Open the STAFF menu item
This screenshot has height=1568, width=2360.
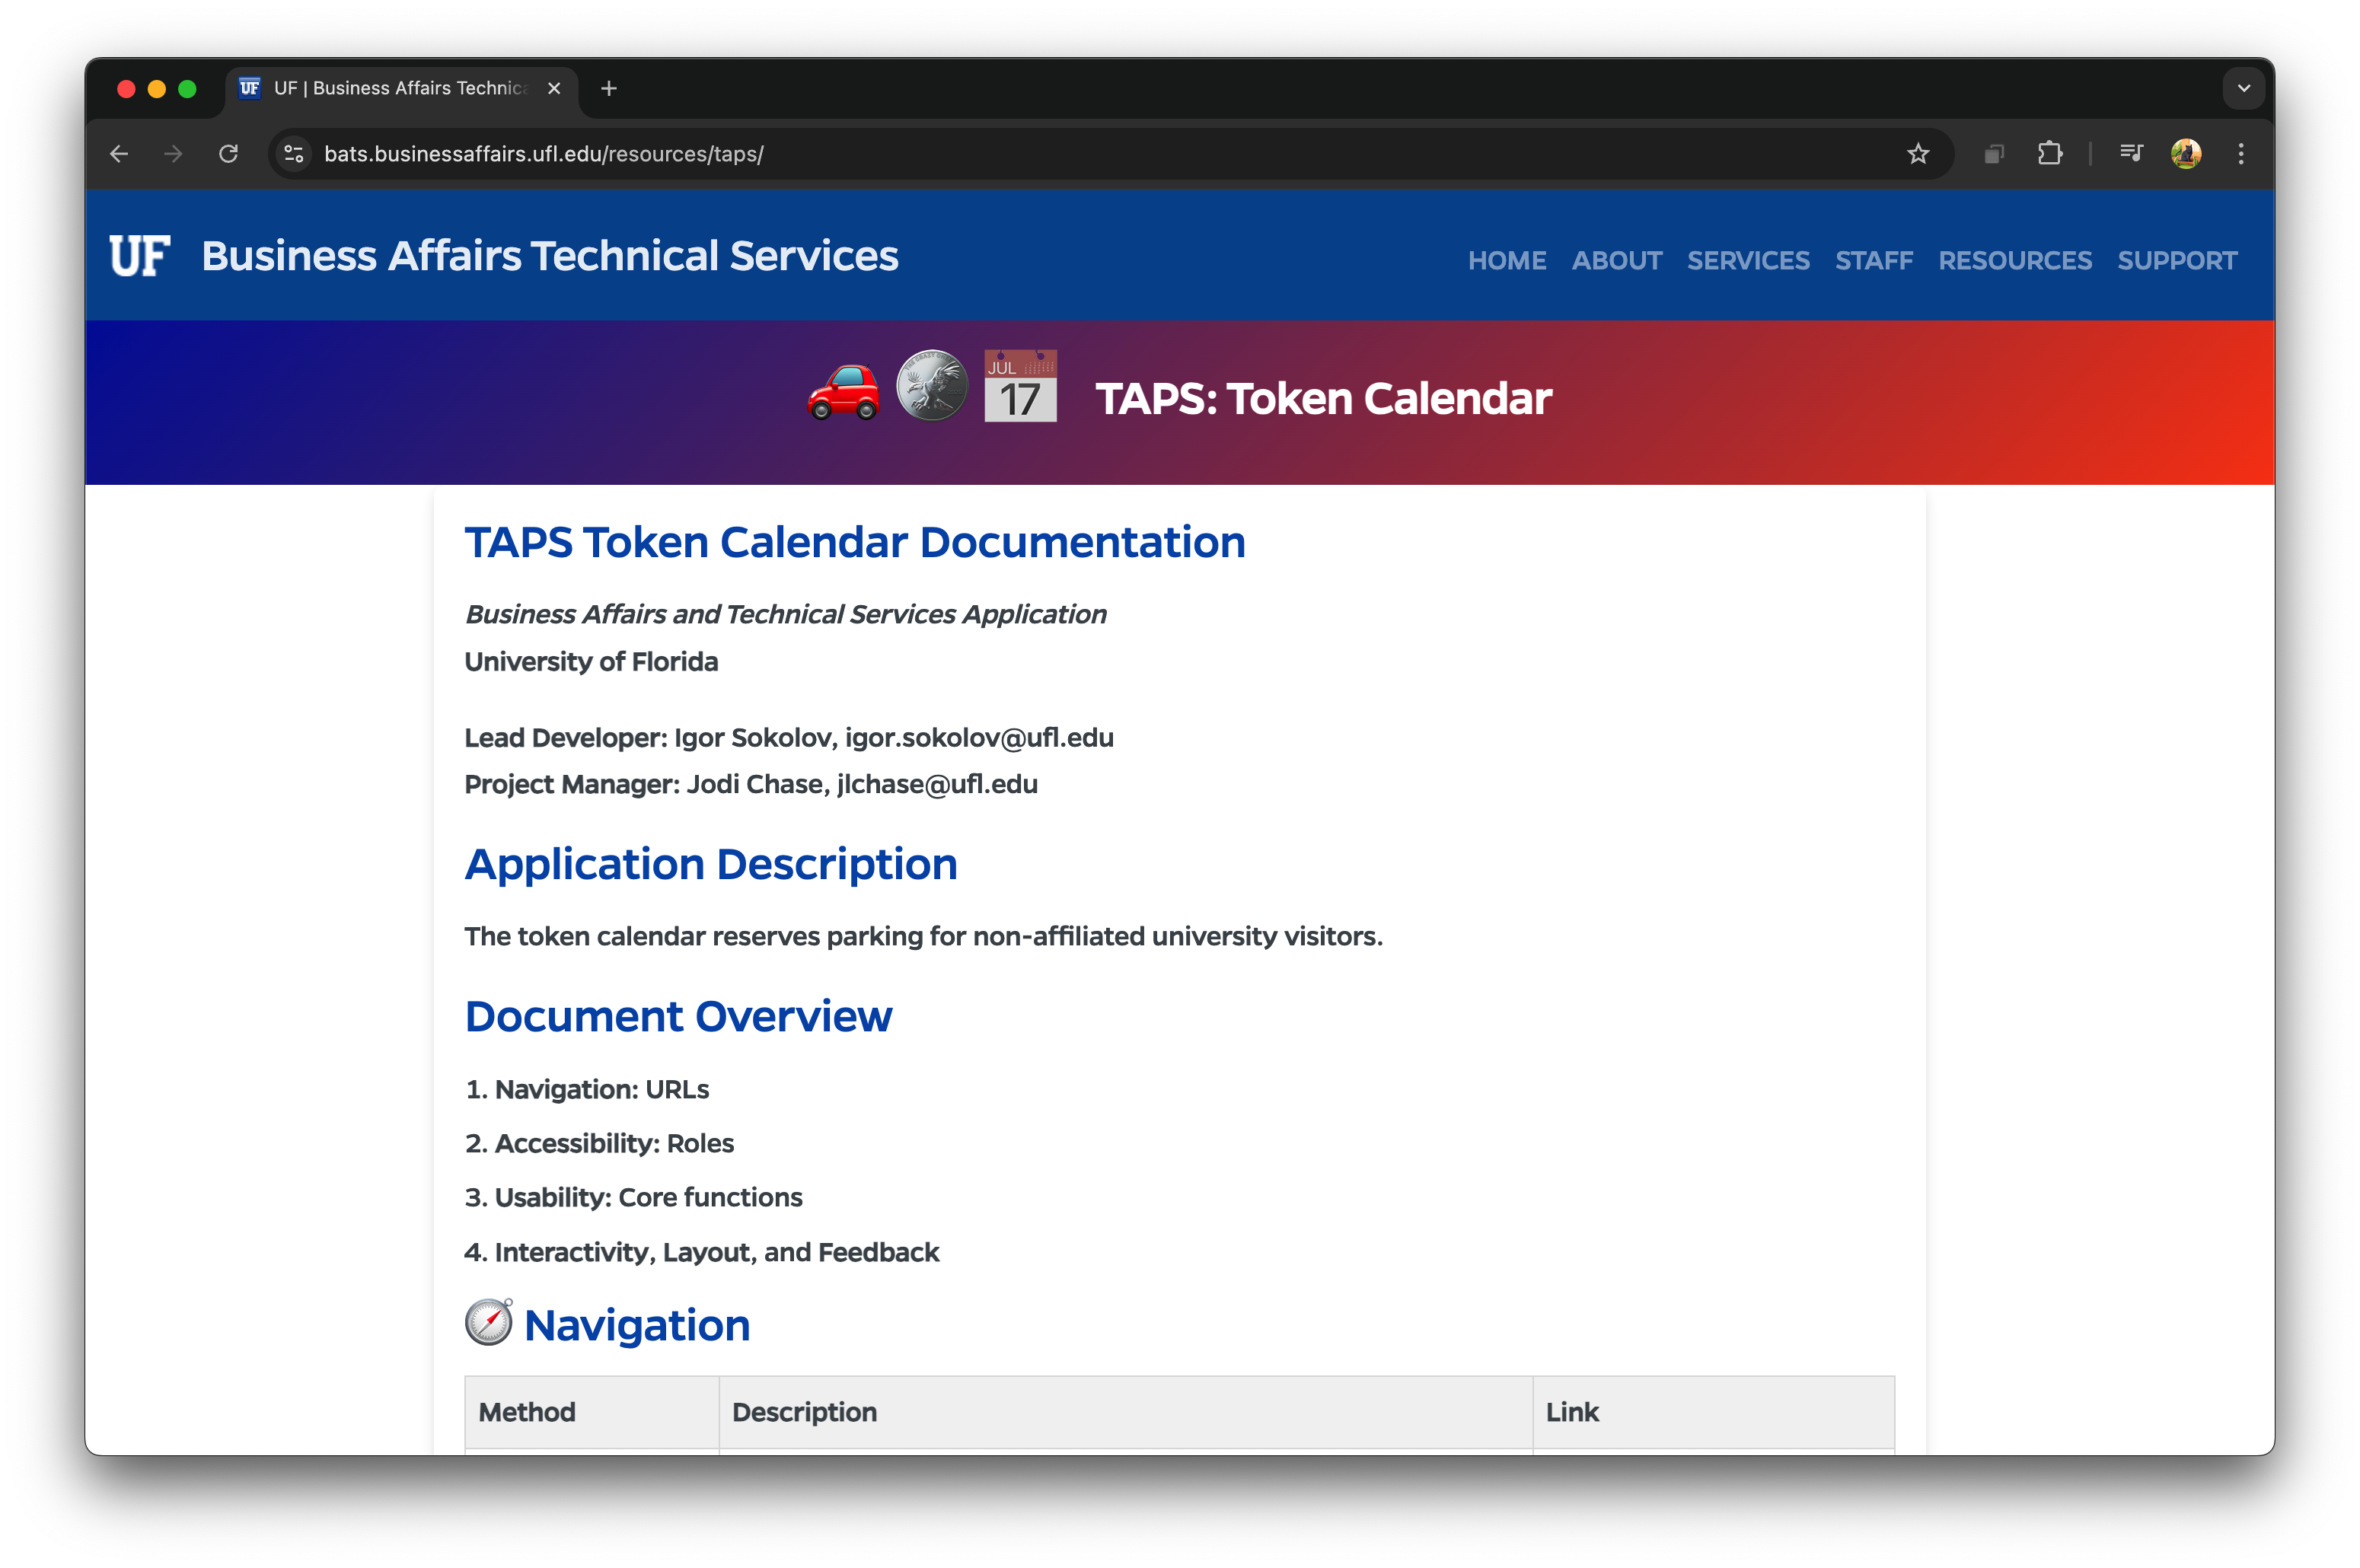pyautogui.click(x=1874, y=261)
